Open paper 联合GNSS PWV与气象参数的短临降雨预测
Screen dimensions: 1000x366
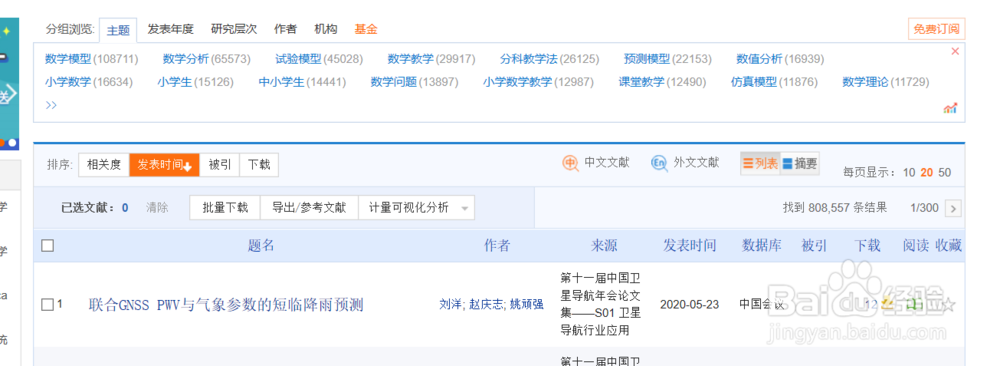coord(226,305)
